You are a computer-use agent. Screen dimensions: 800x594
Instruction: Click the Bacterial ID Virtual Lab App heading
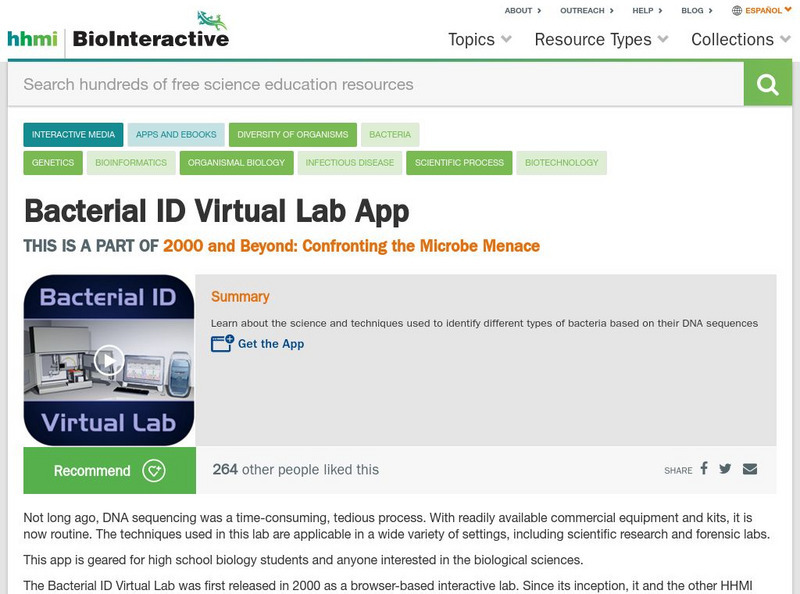(216, 212)
